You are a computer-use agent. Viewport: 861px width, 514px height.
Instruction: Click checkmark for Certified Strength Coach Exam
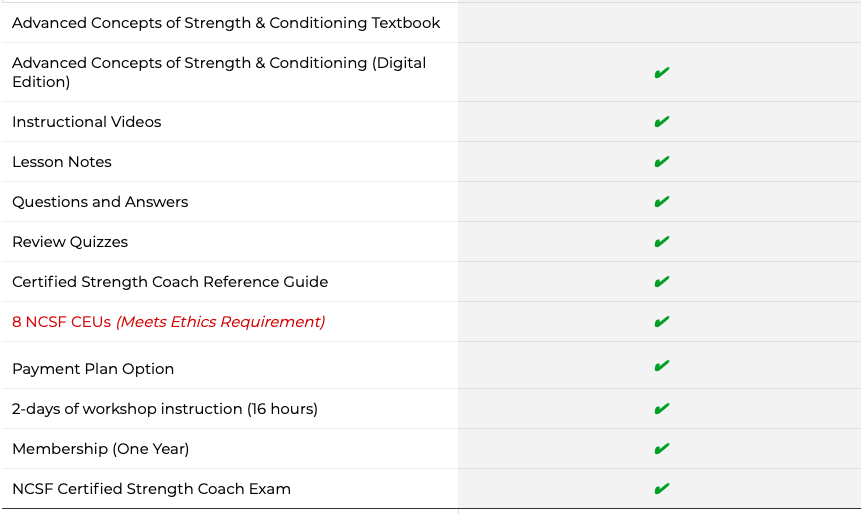click(x=661, y=489)
